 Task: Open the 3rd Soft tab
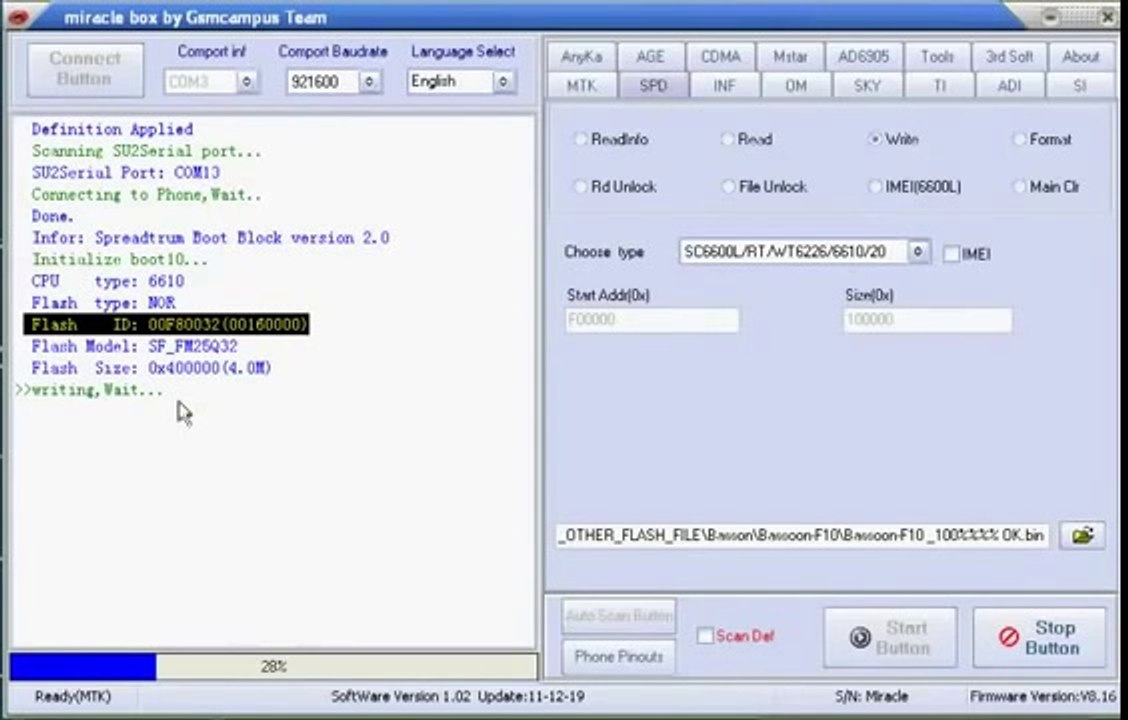point(1009,57)
